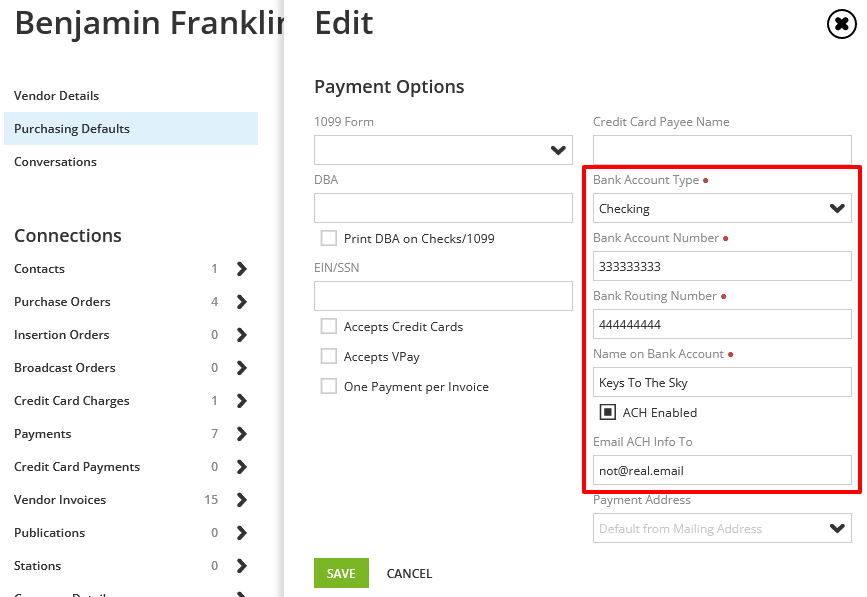Open the 1099 Form dropdown

[443, 150]
